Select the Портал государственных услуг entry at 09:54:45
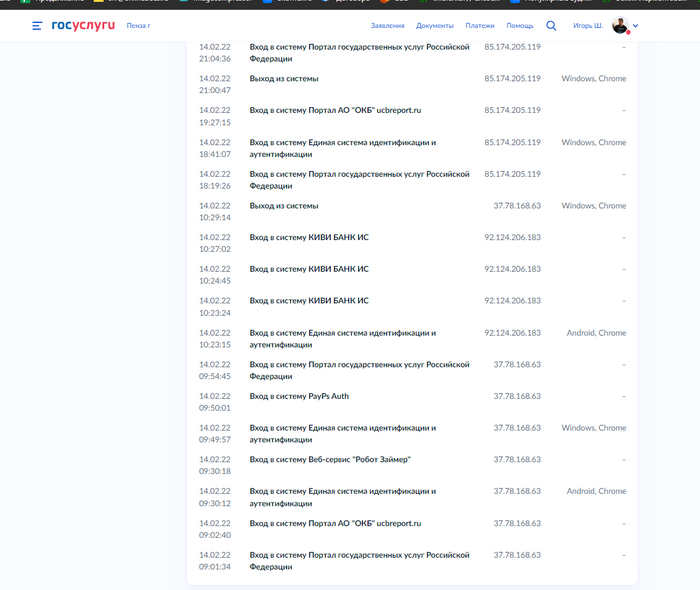Screen dimensions: 700x590 (x=359, y=370)
